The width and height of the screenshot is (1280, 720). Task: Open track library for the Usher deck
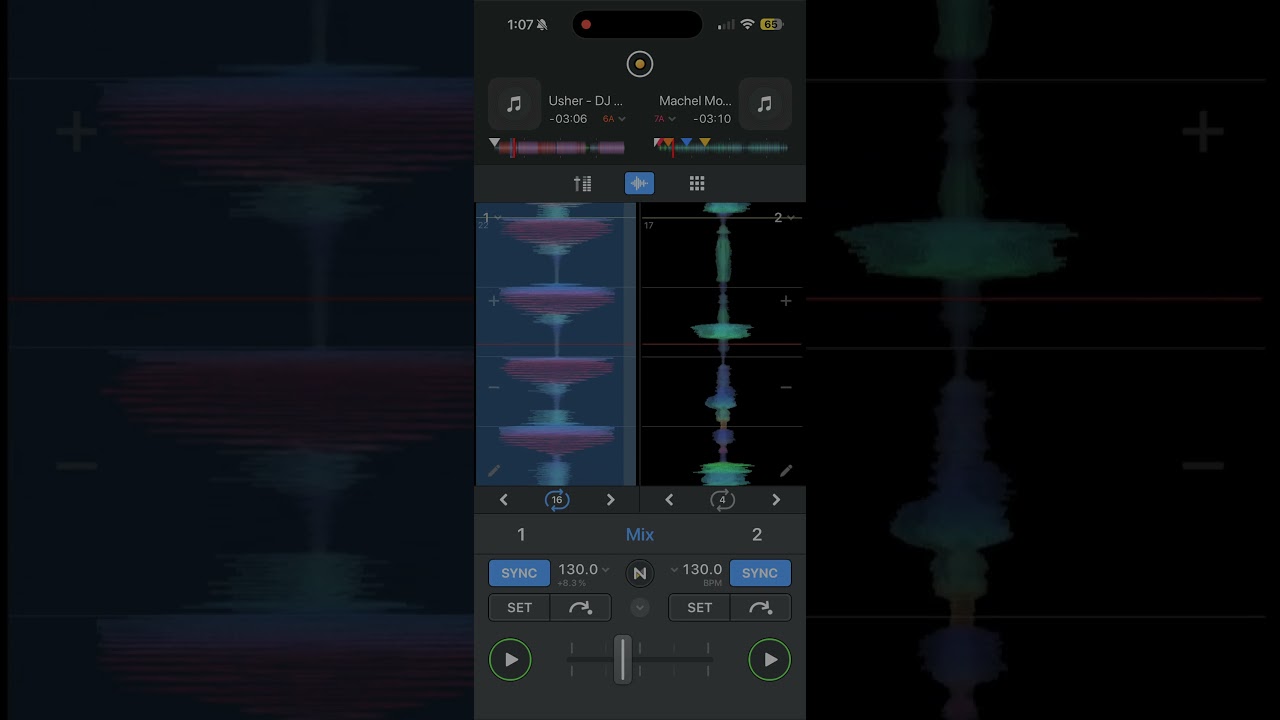click(514, 104)
